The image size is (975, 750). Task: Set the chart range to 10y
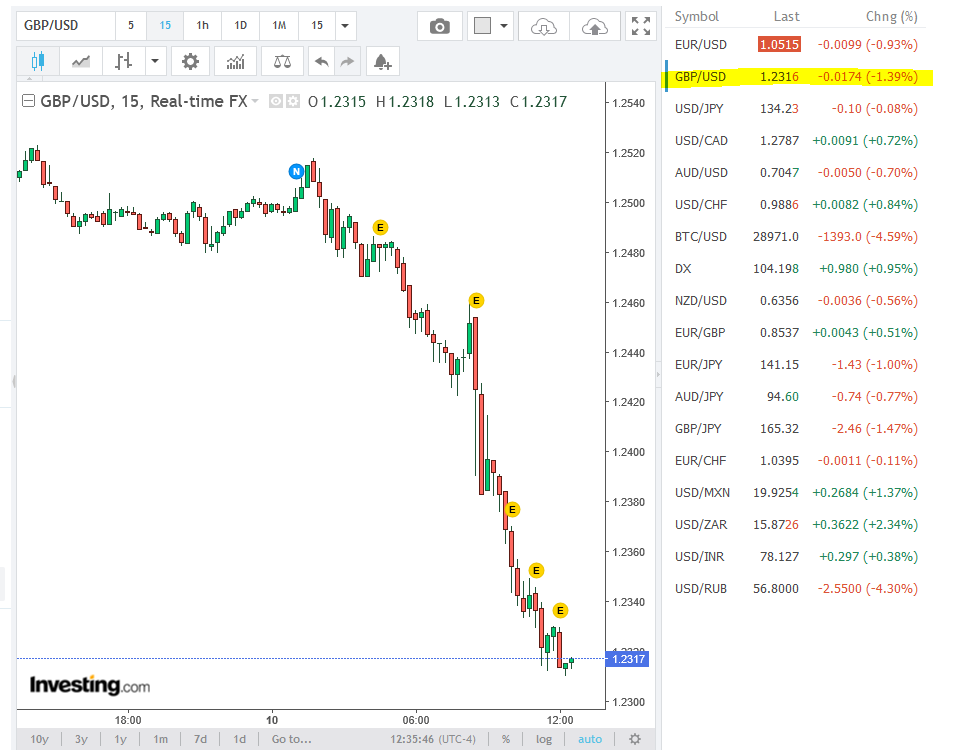pos(39,739)
